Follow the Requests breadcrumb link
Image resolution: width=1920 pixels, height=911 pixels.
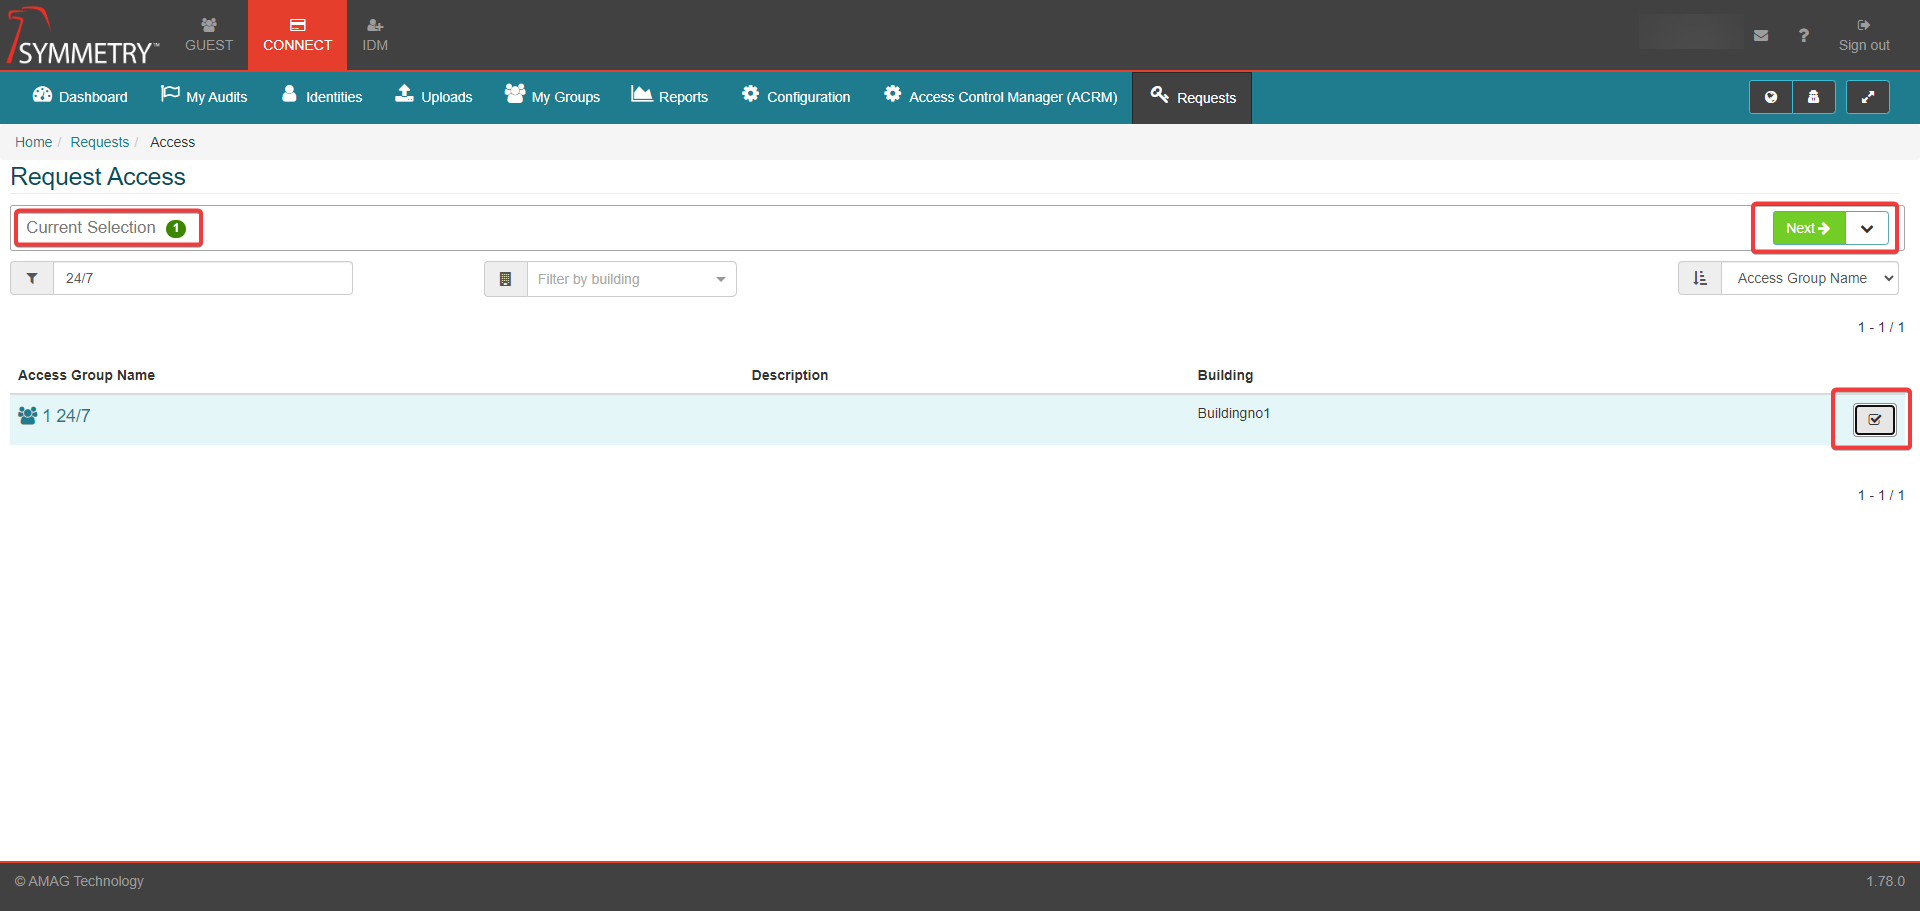point(99,142)
